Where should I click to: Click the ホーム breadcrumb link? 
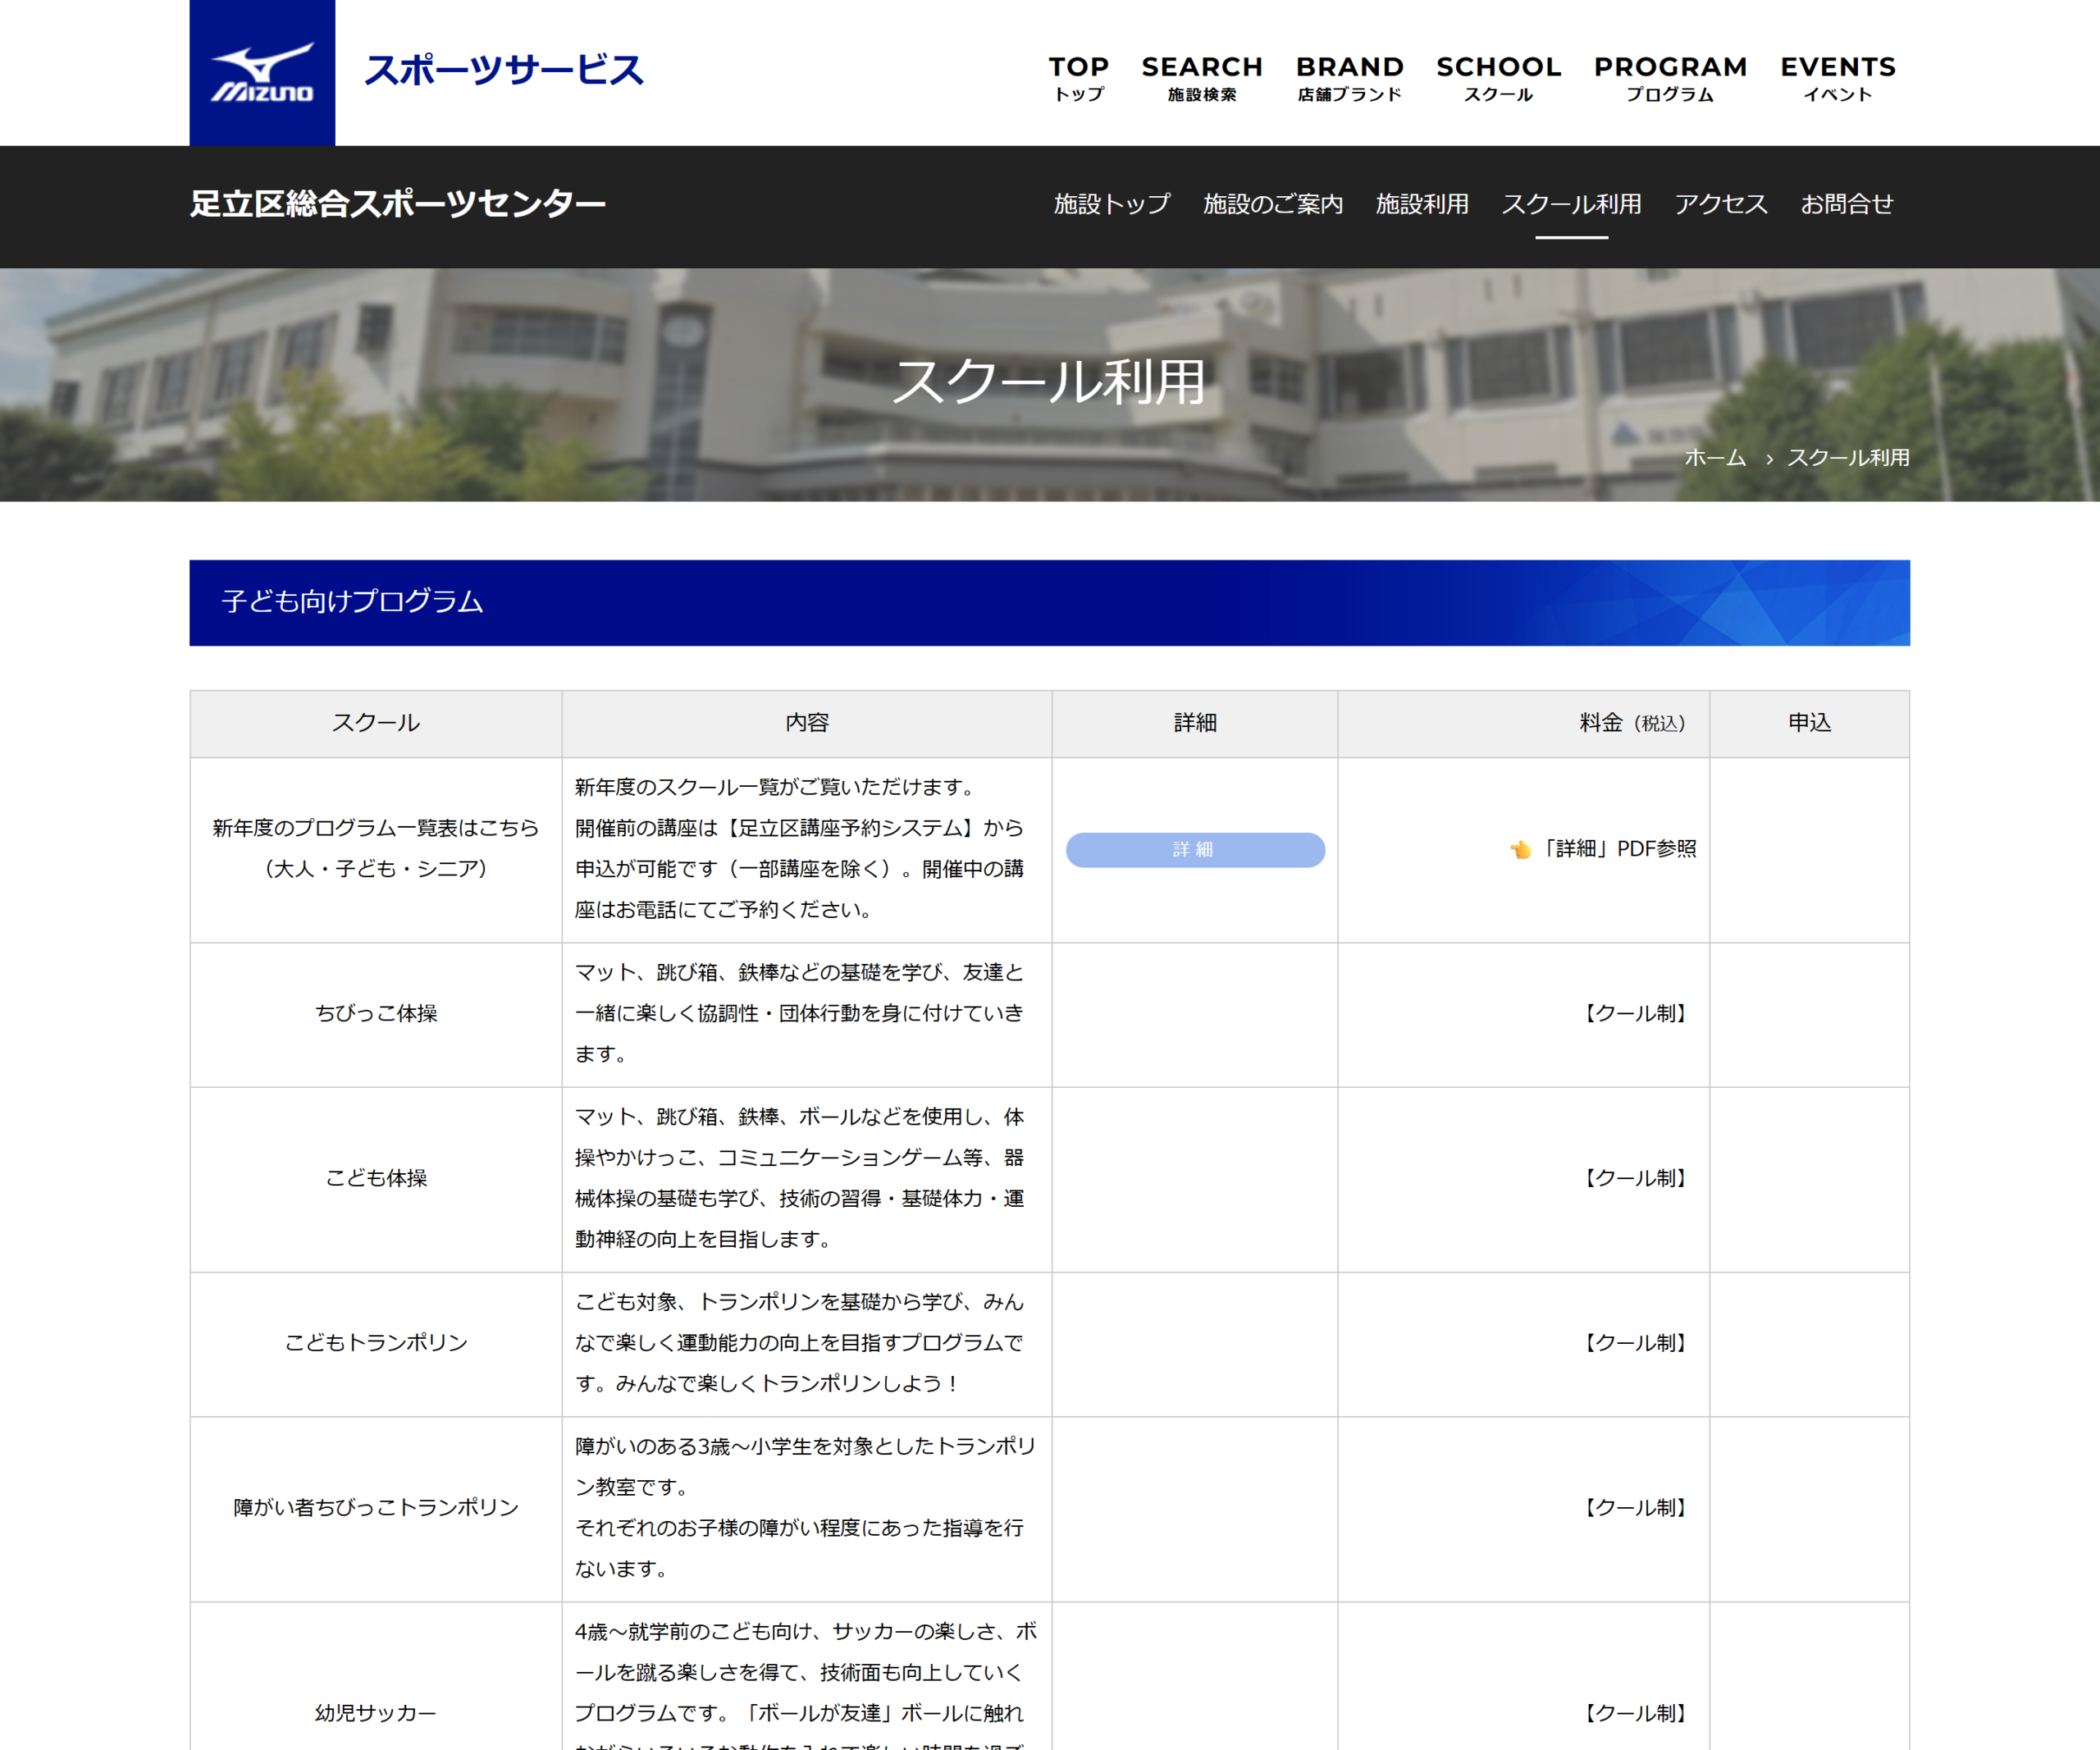[x=1715, y=458]
